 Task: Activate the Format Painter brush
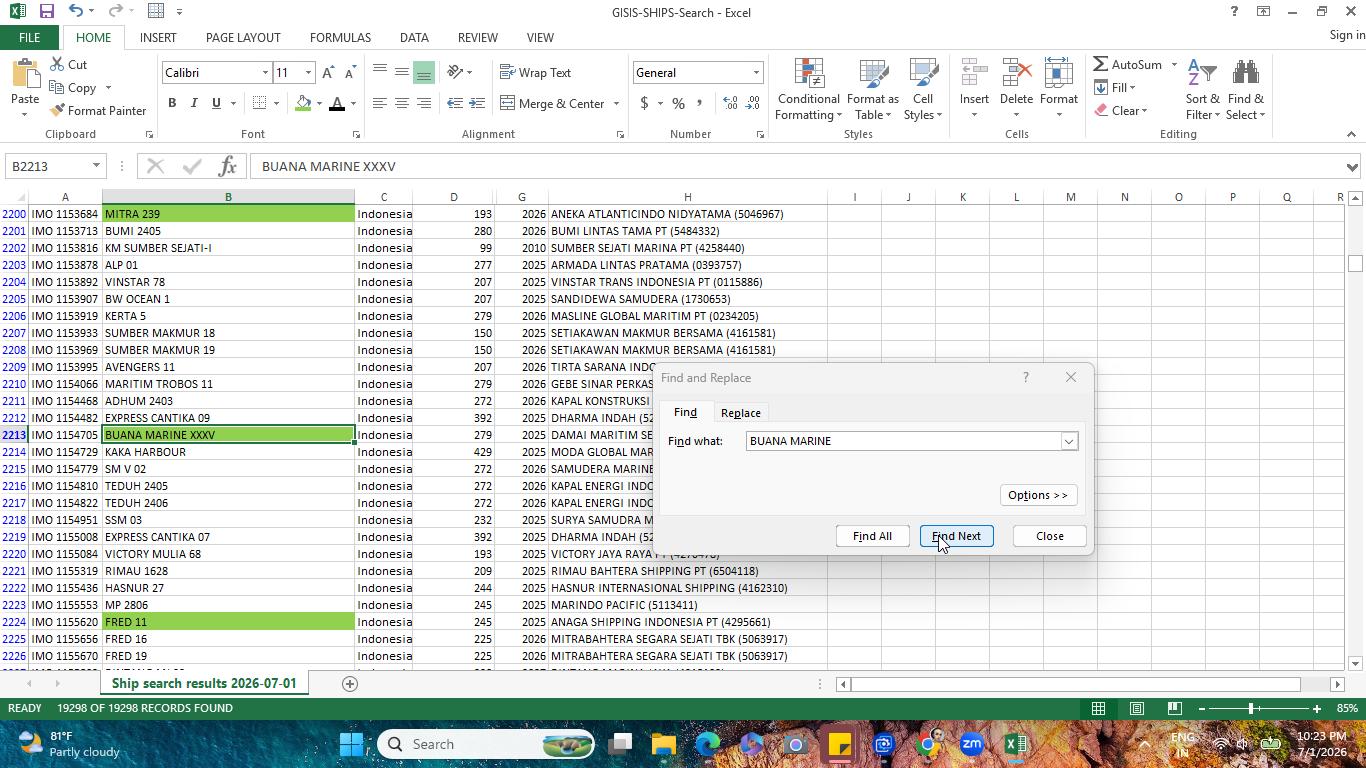[98, 111]
